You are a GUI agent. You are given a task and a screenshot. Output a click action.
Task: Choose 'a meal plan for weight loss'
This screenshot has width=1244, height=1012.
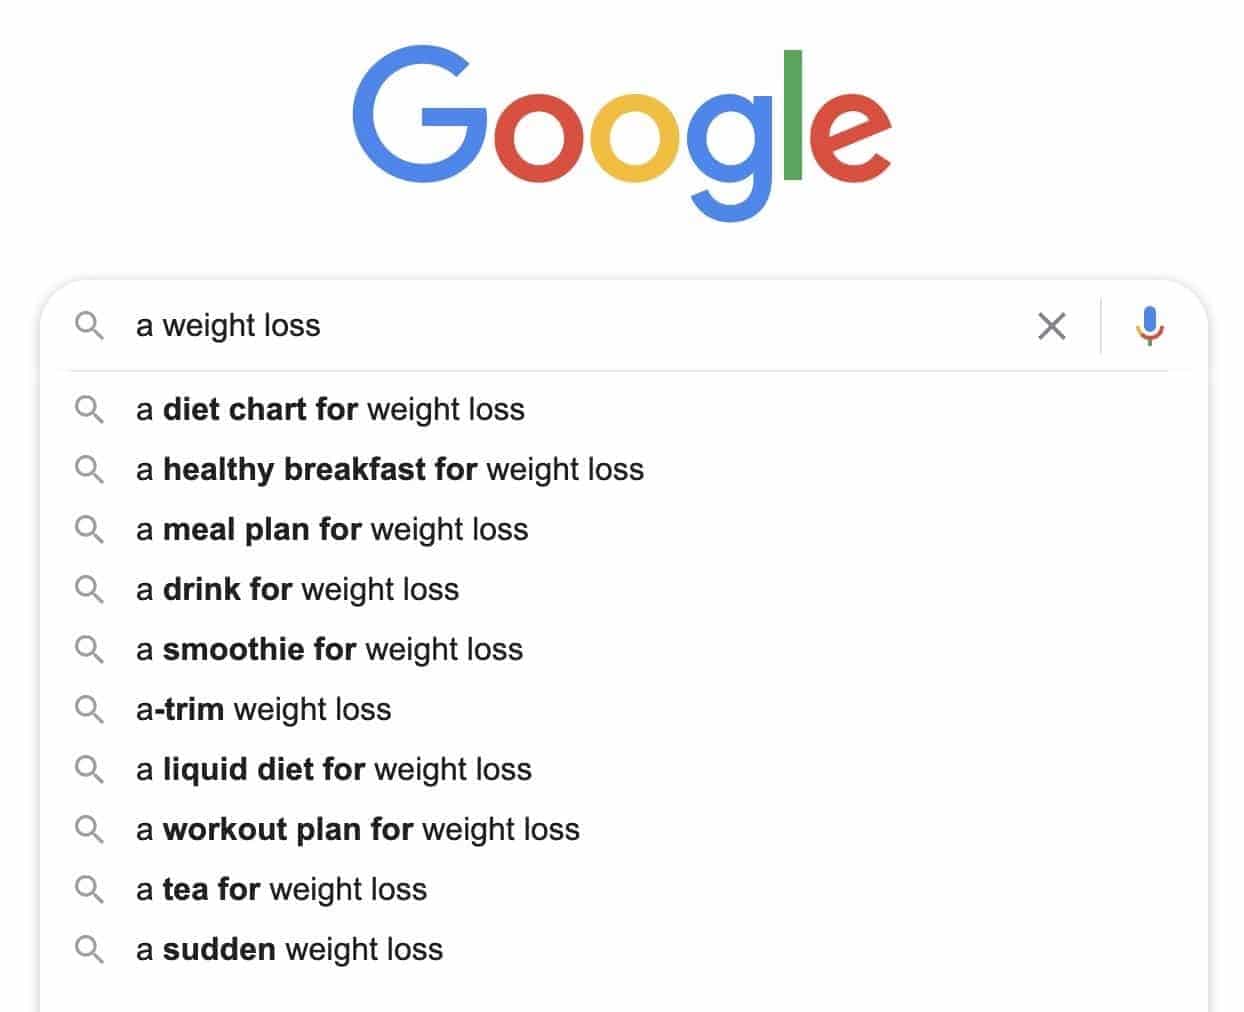click(x=623, y=529)
